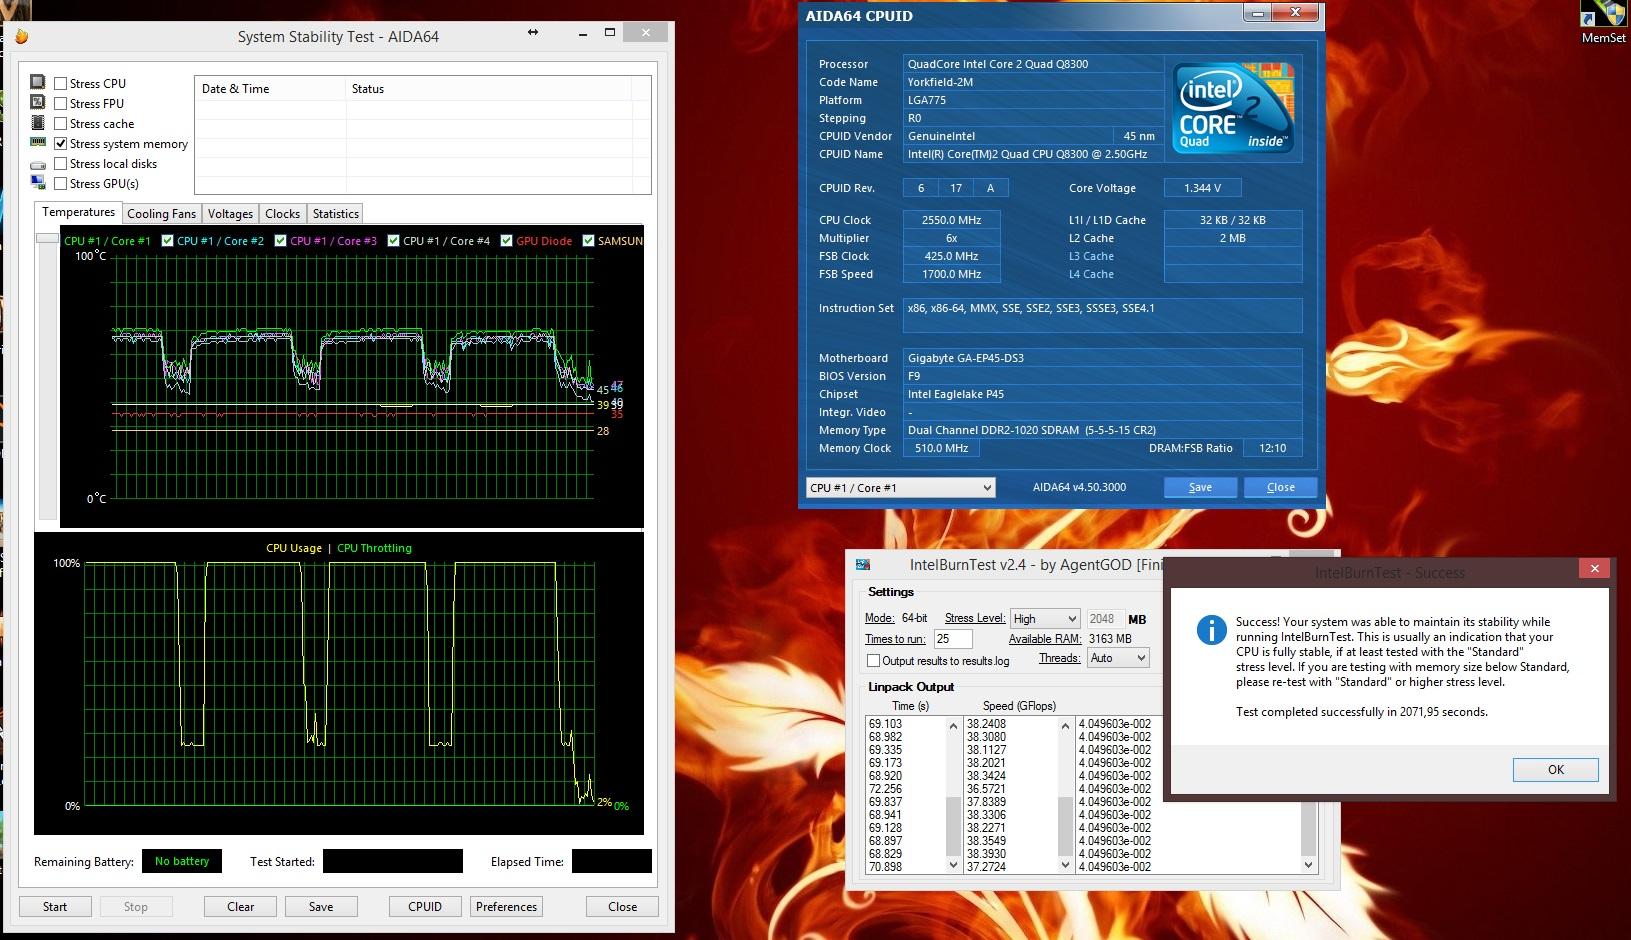Click the Intel Core 2 Quad logo

pos(1233,108)
